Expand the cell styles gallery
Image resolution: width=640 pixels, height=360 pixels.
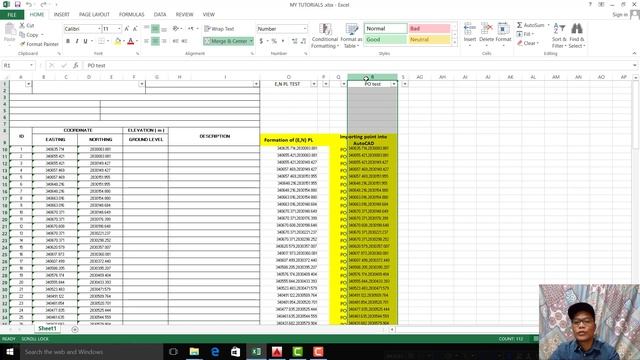[x=455, y=43]
